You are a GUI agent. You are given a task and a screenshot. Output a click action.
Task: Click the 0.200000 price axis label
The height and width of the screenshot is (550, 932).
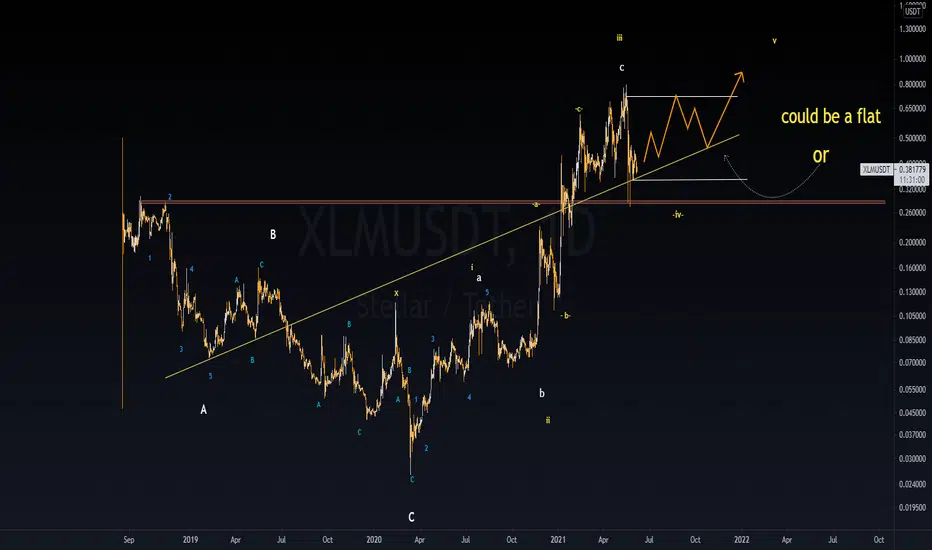912,243
